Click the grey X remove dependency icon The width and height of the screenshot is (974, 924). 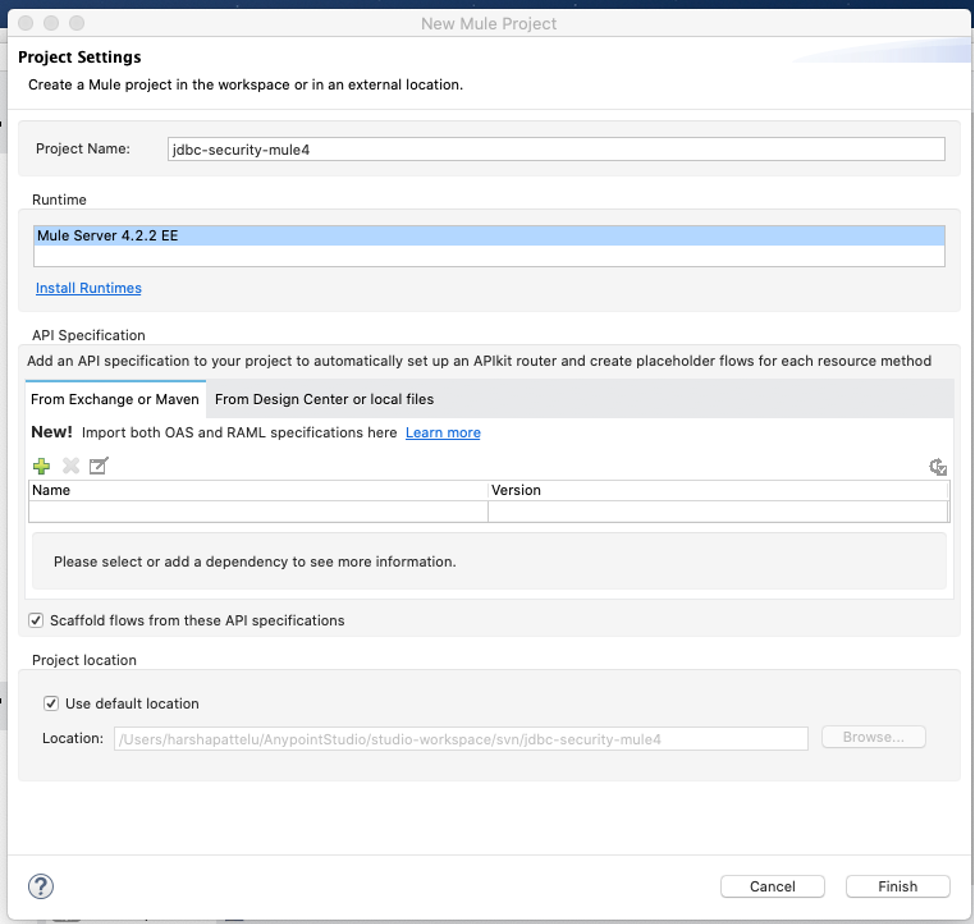pos(71,466)
